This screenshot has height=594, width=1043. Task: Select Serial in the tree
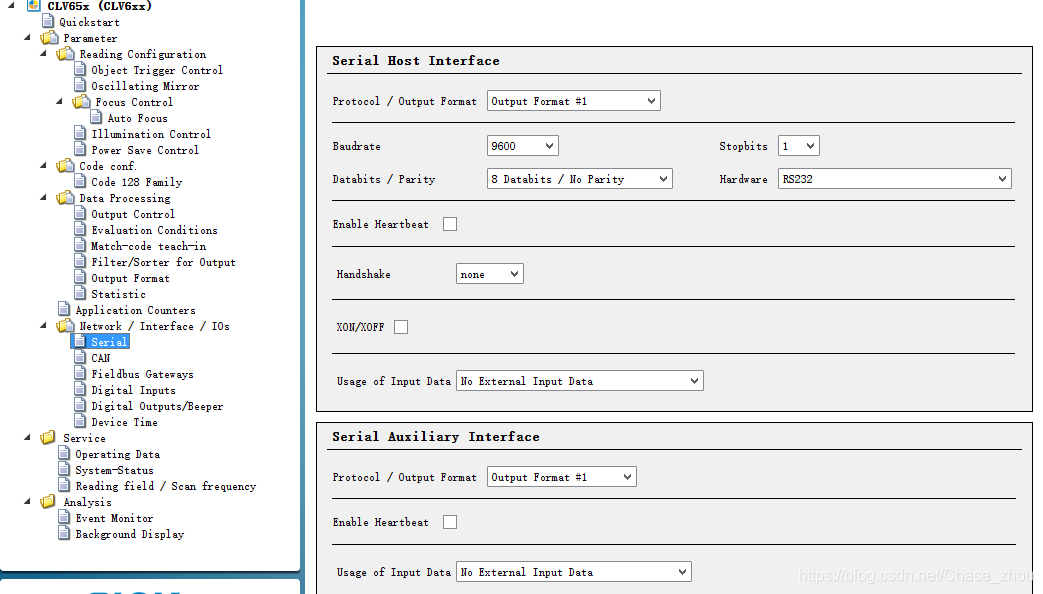108,342
